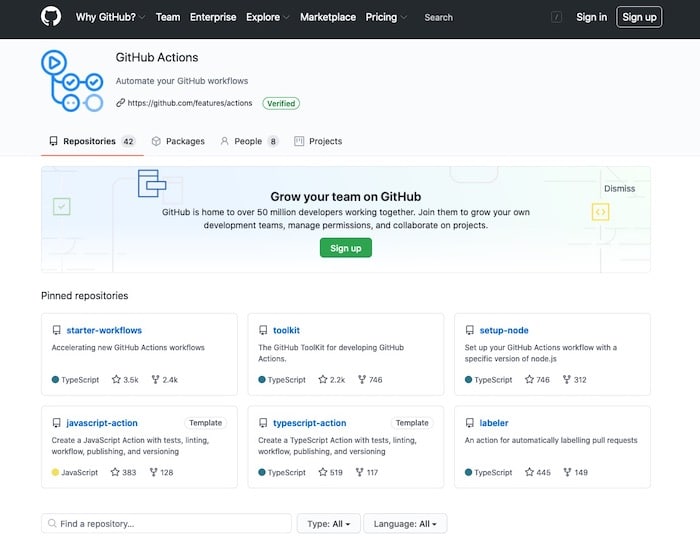Select the repo icon beside labeler
Image resolution: width=700 pixels, height=540 pixels.
point(470,423)
